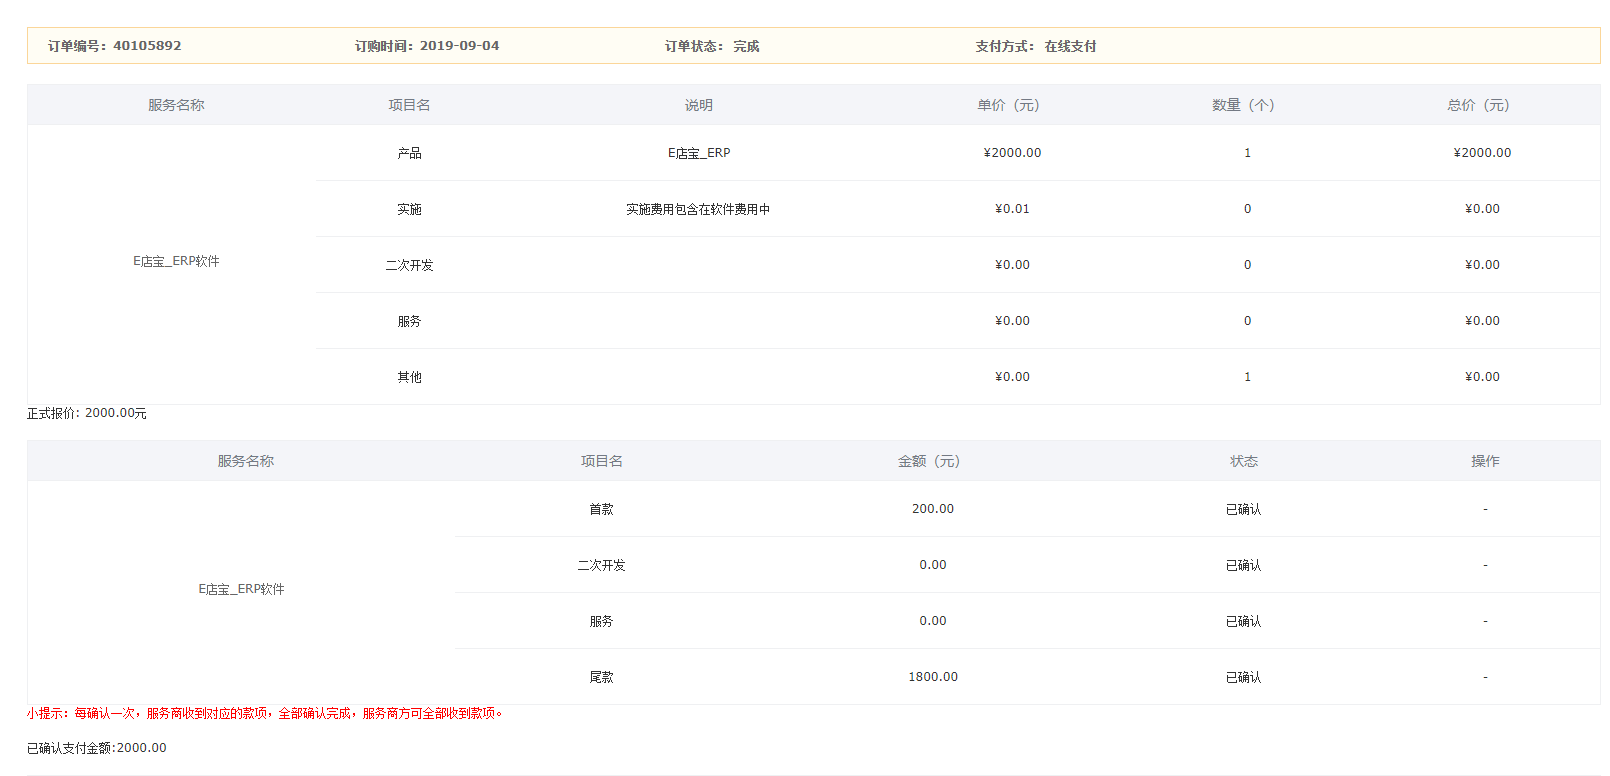This screenshot has width=1610, height=776.
Task: Click unit price ¥2000.00 in 产品 row
Action: coord(1012,153)
